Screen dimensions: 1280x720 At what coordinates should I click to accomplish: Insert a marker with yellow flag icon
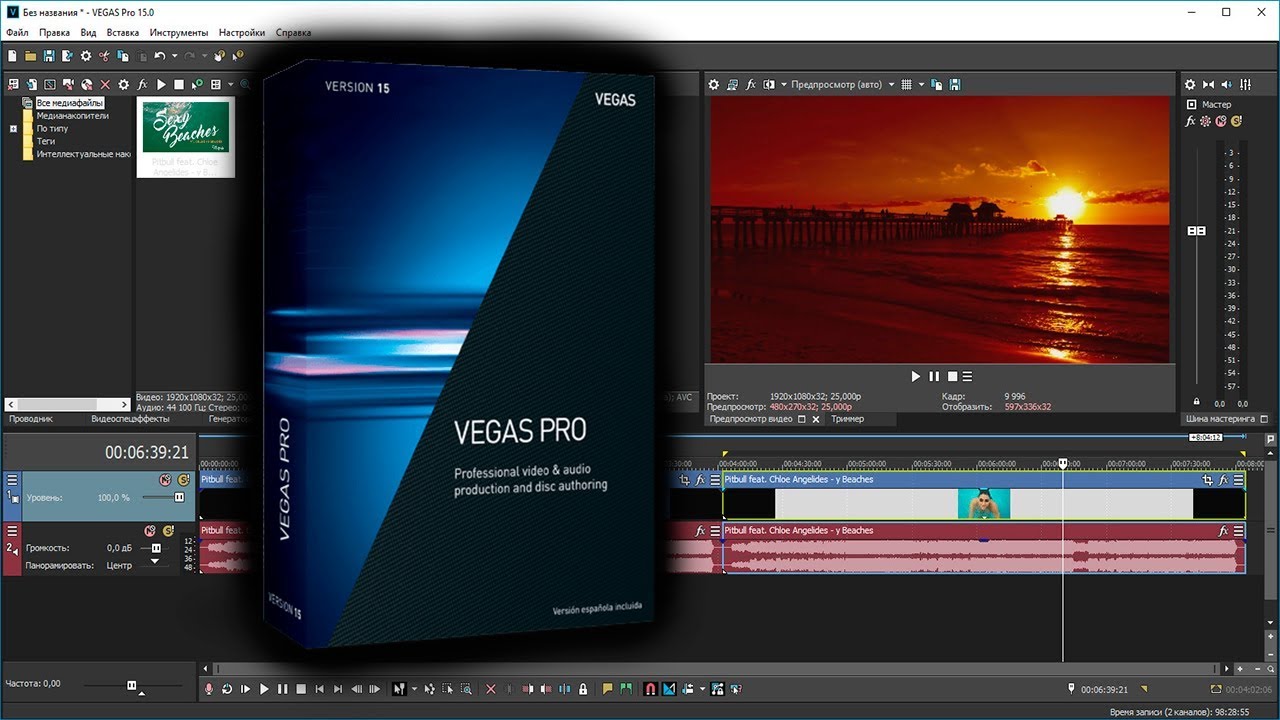tap(607, 689)
